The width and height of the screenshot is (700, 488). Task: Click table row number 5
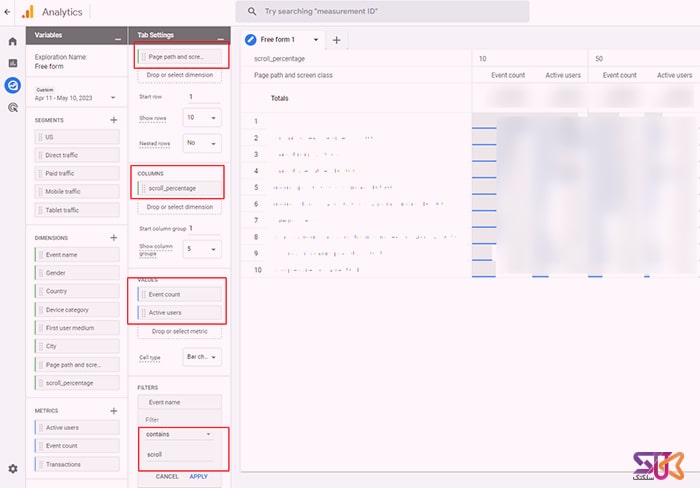(256, 188)
